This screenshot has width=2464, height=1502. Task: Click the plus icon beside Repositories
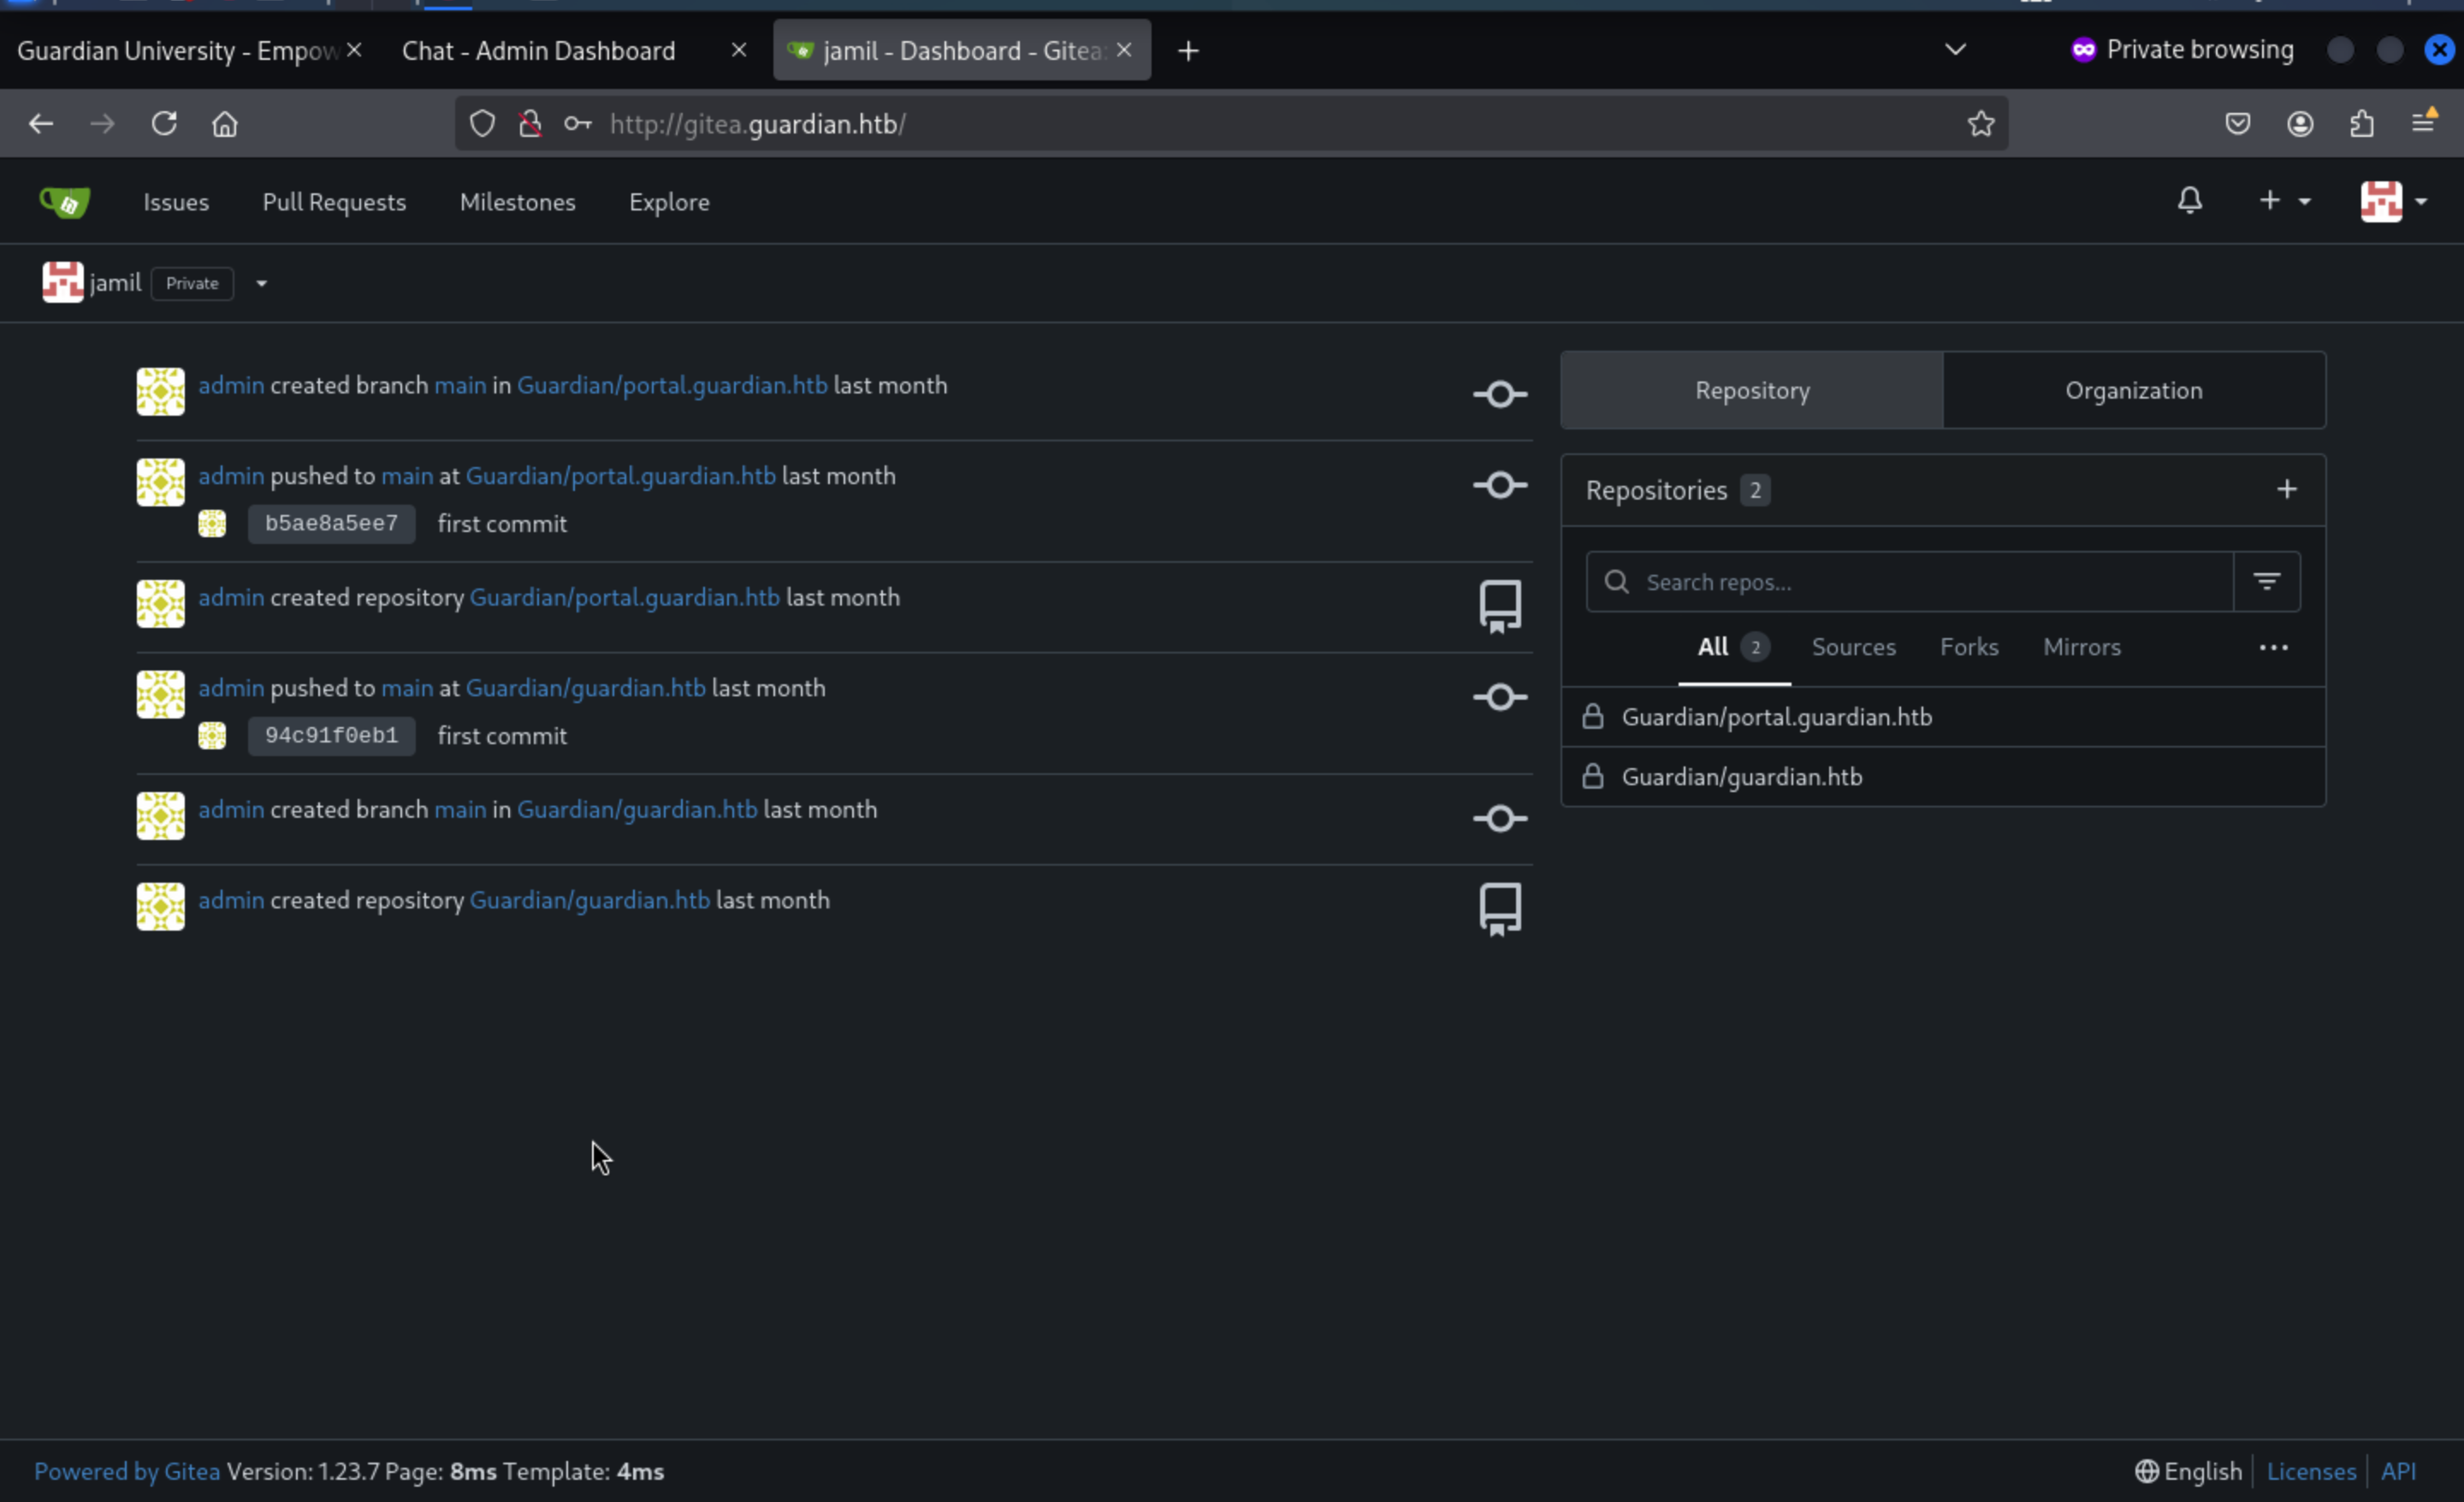(x=2286, y=490)
